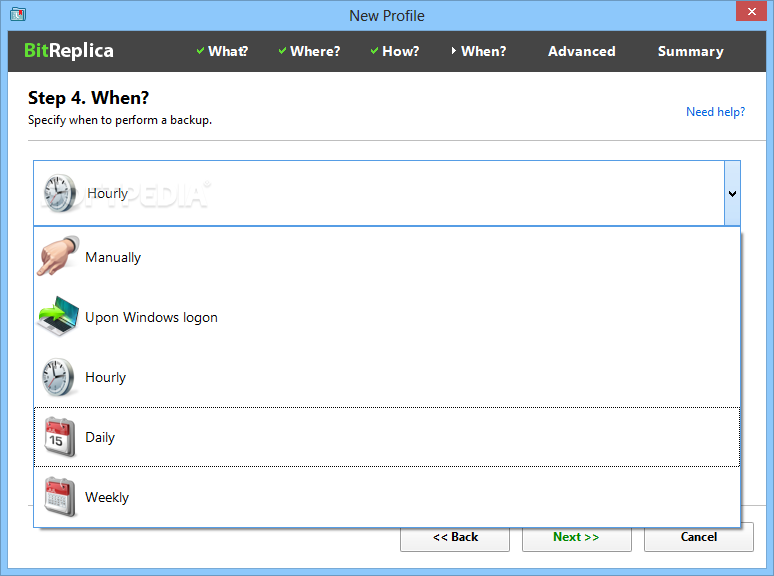
Task: Click the laptop Upon Windows logon icon
Action: 58,316
